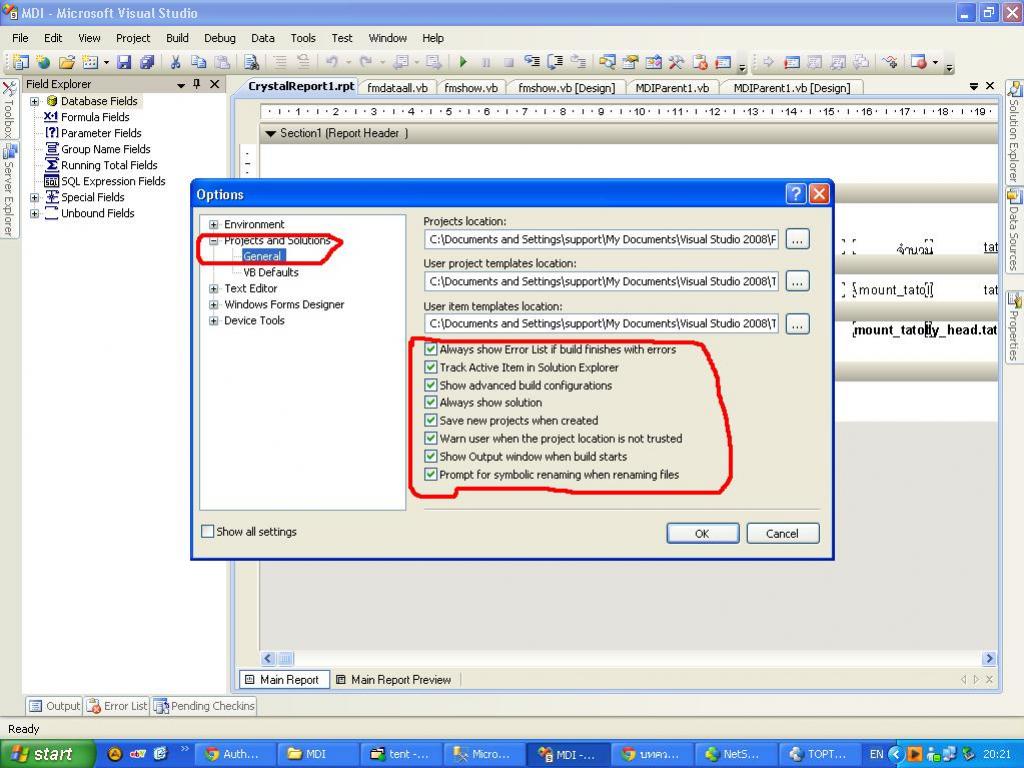Browse for User project templates location
This screenshot has width=1024, height=768.
pyautogui.click(x=797, y=281)
